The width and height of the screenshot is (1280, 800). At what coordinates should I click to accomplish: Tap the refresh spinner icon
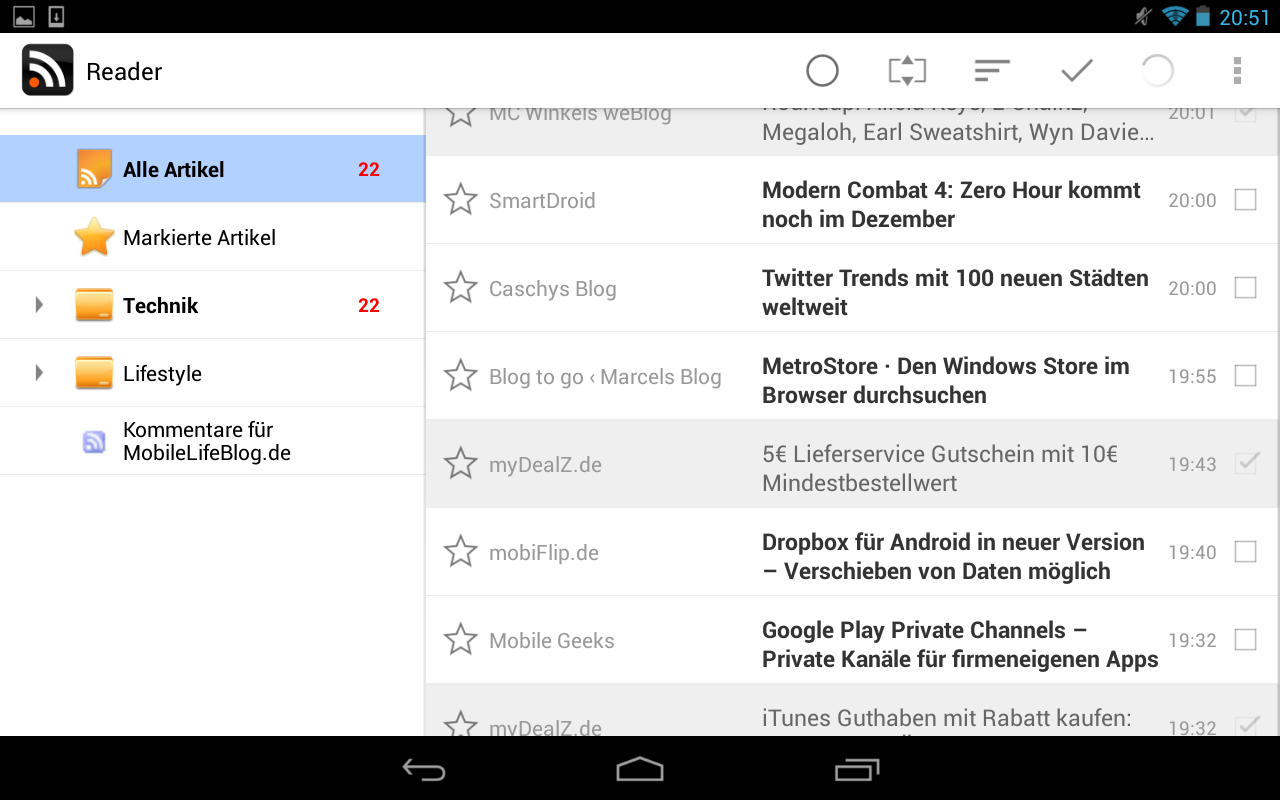pyautogui.click(x=1157, y=71)
